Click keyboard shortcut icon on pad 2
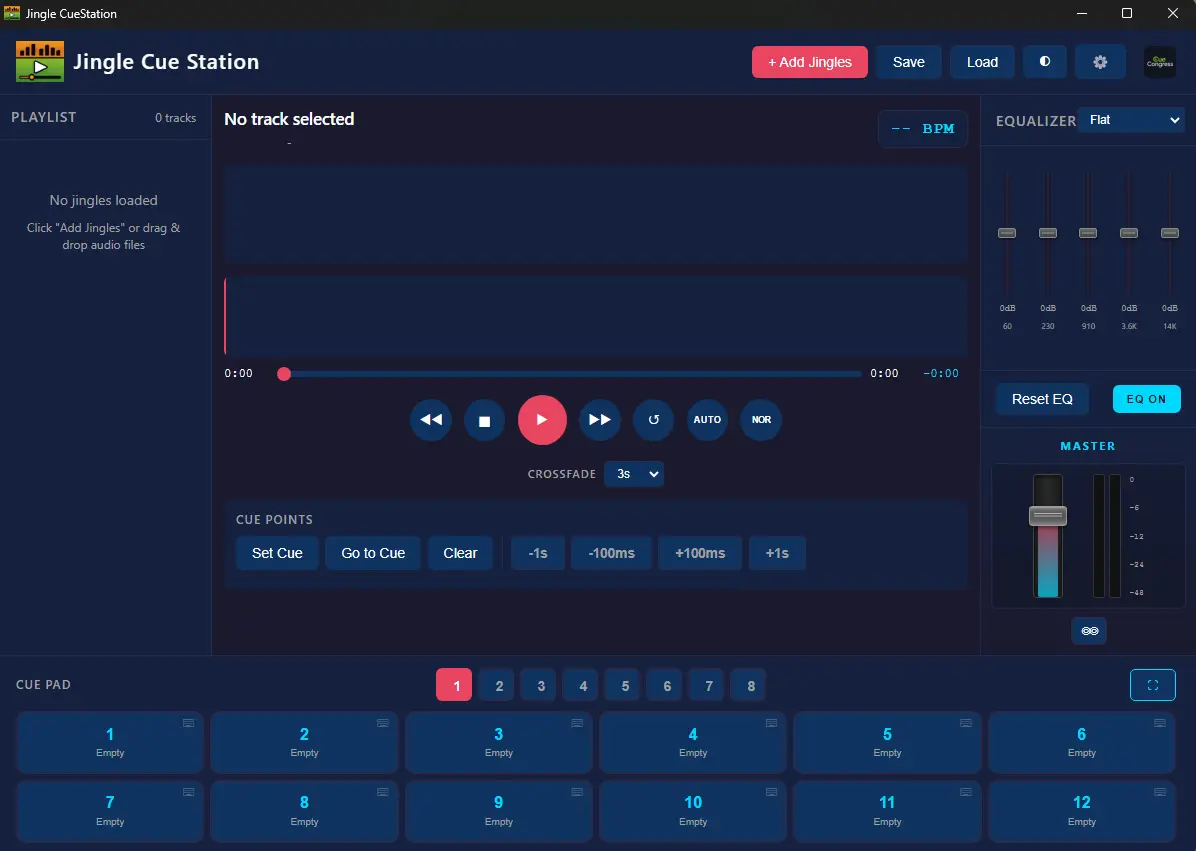The image size is (1196, 851). [x=383, y=723]
